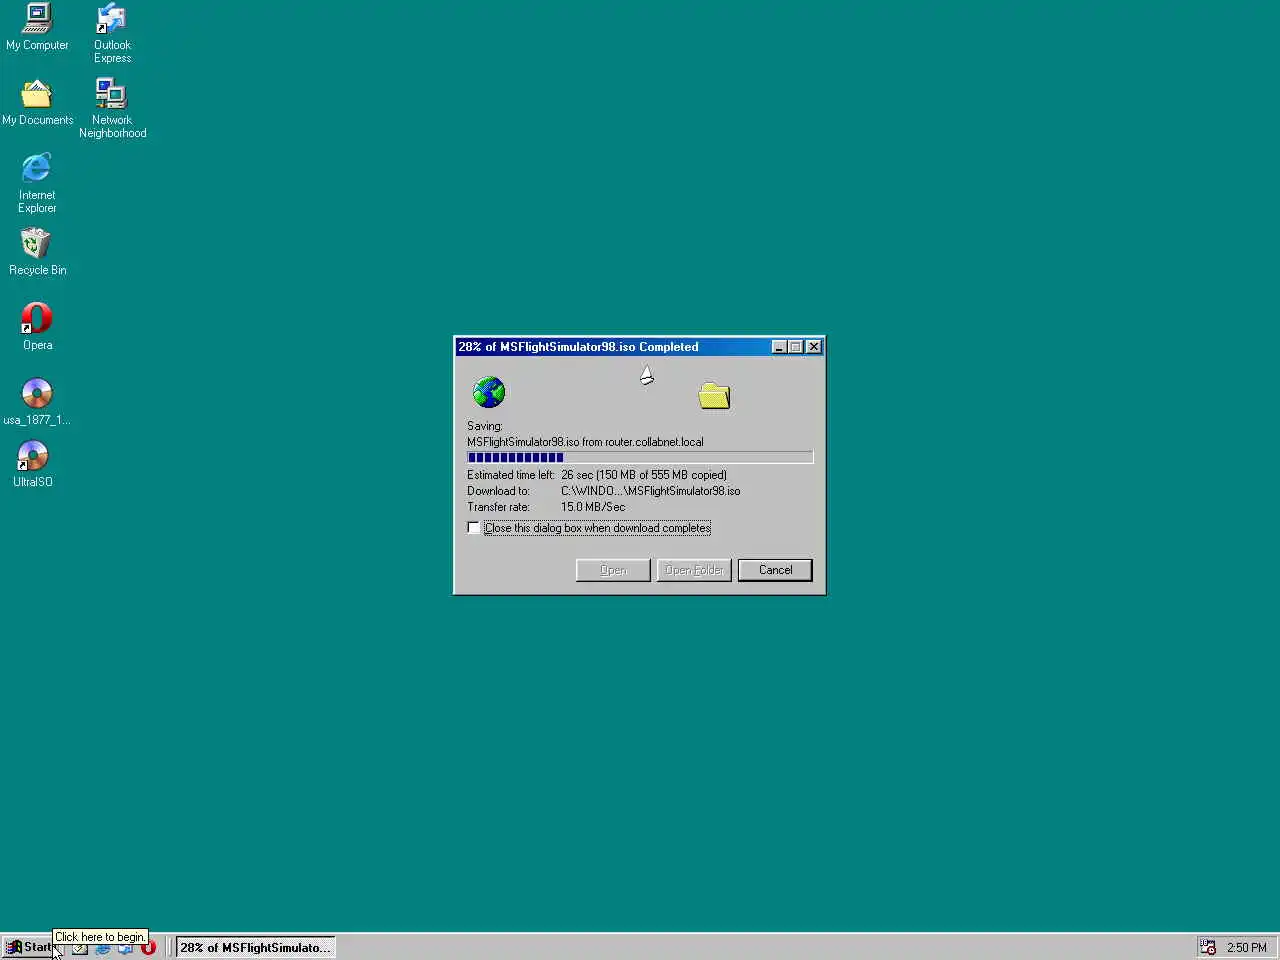Viewport: 1280px width, 960px height.
Task: Launch Outlook Express from Quick Launch
Action: tap(125, 948)
